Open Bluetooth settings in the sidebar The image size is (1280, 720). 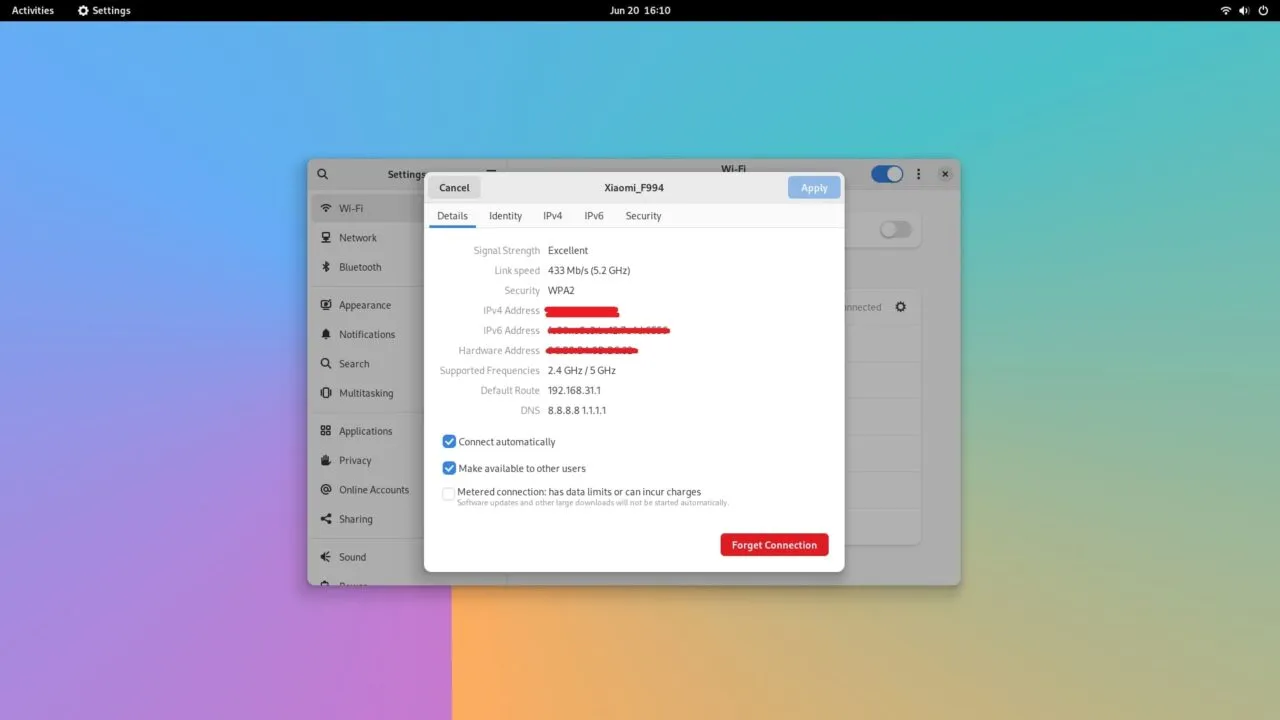click(x=359, y=267)
